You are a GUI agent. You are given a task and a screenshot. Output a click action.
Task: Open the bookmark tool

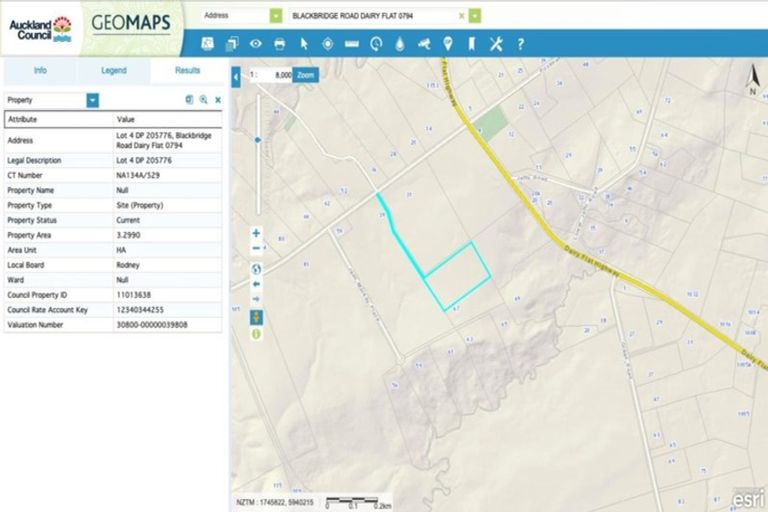pyautogui.click(x=472, y=44)
